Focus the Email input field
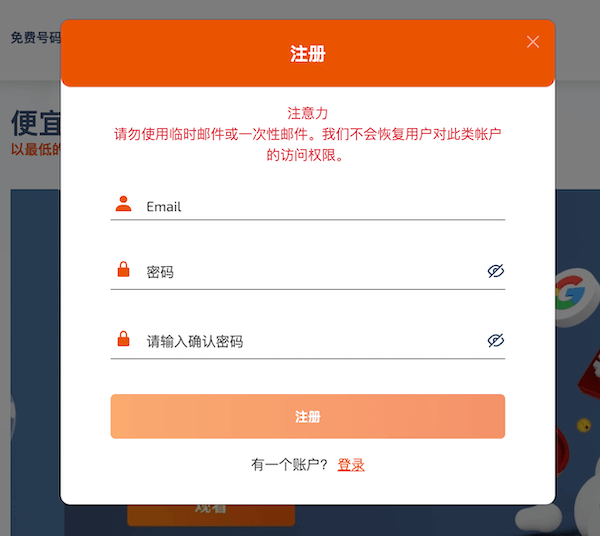This screenshot has width=600, height=536. [320, 207]
